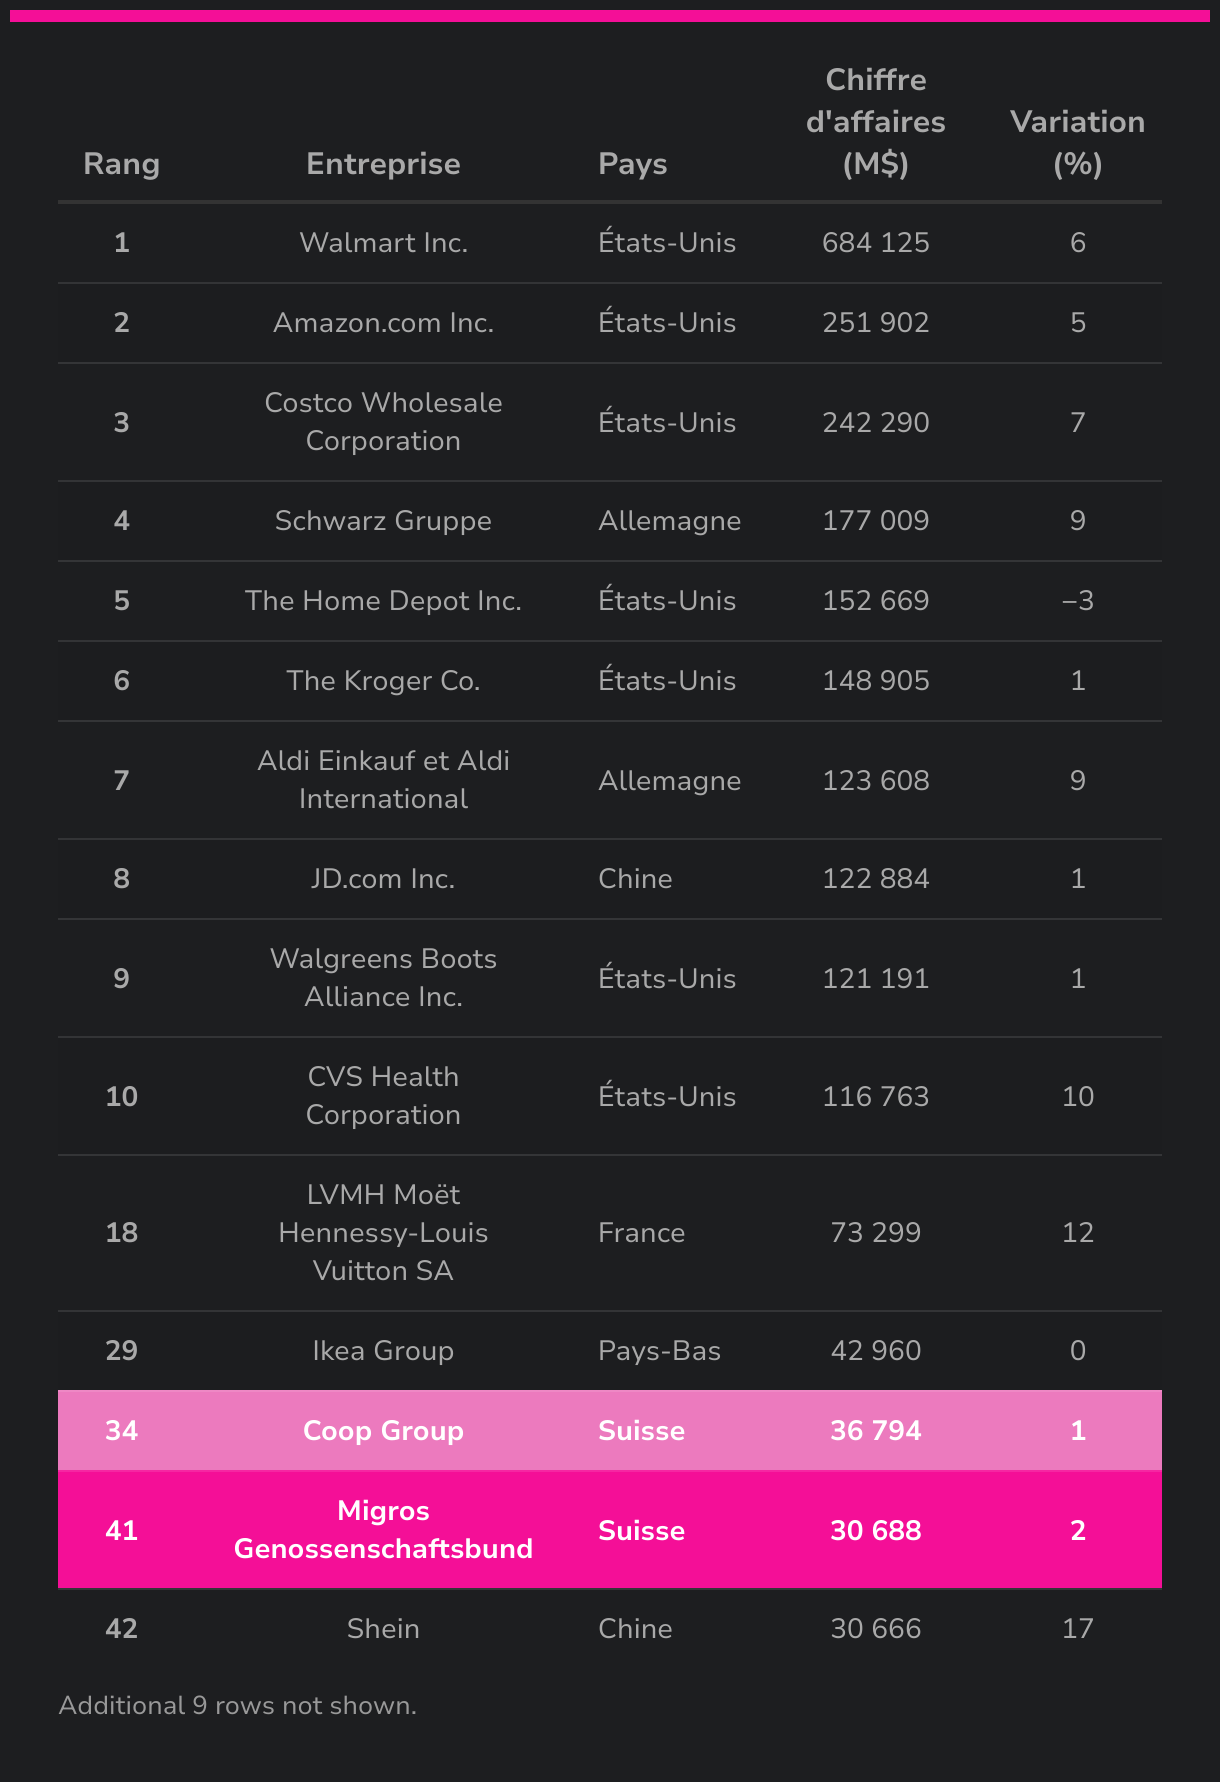Click the Ikea Group company name
This screenshot has width=1220, height=1782.
tap(383, 1351)
